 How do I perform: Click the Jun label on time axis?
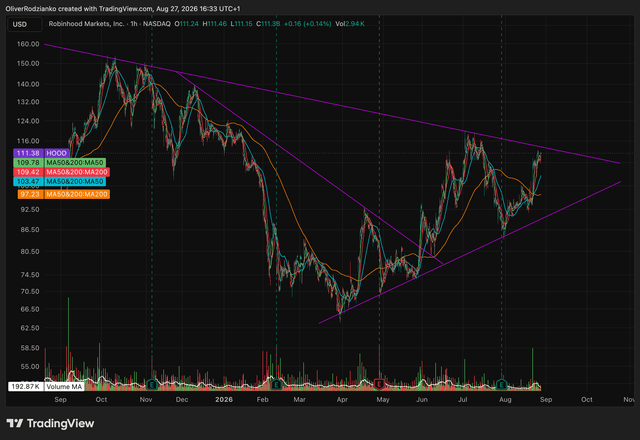point(422,400)
